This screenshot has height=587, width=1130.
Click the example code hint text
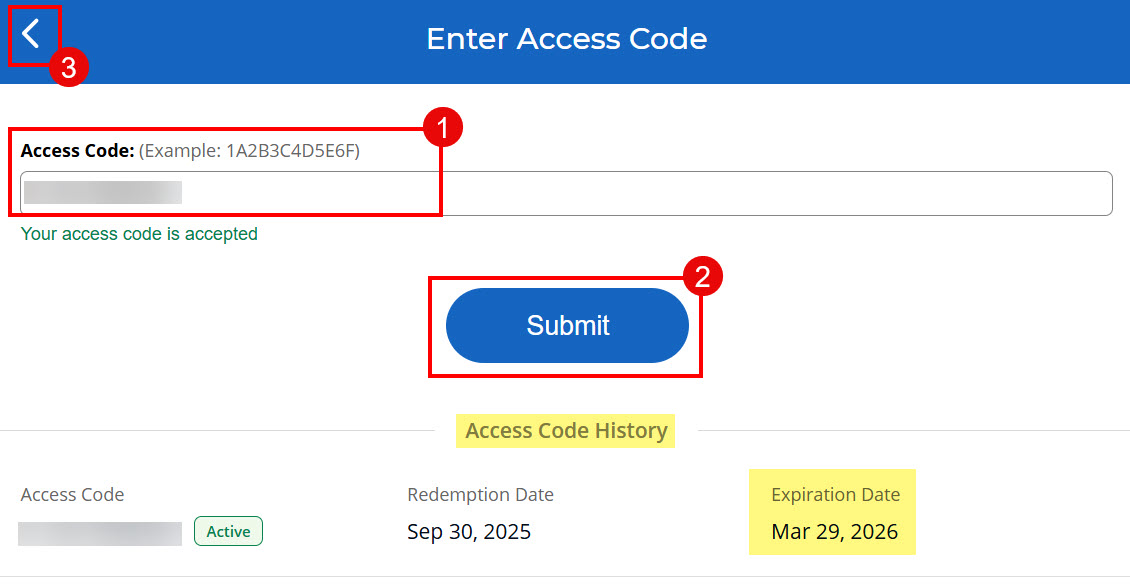(x=249, y=151)
